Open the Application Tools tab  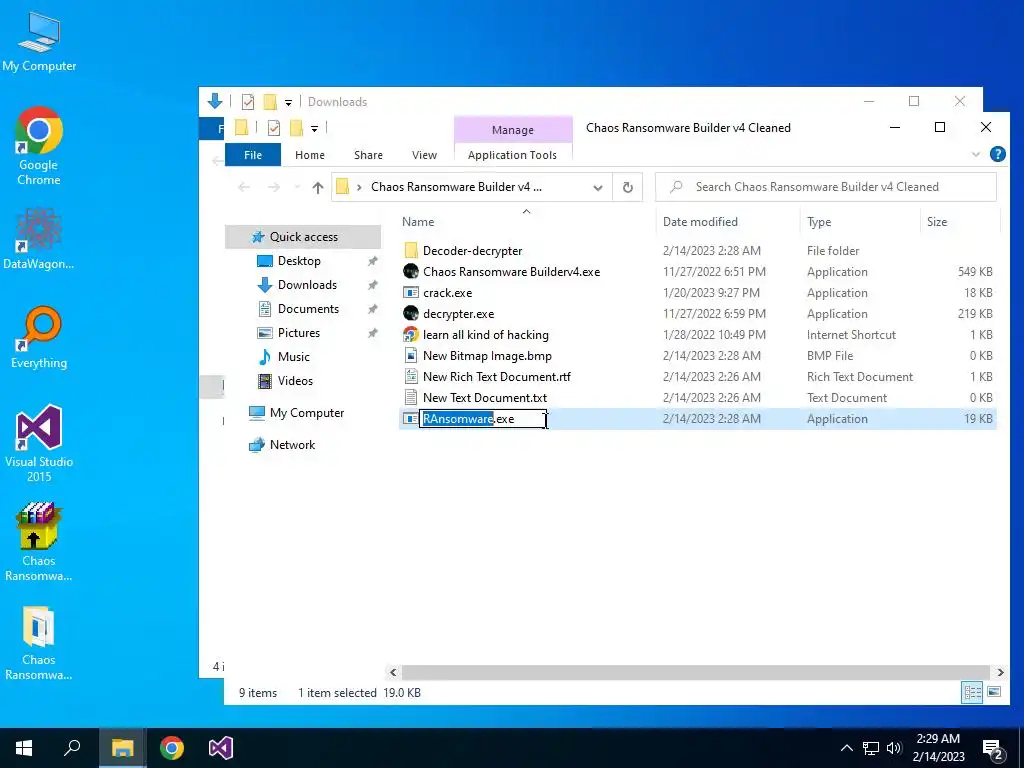[513, 155]
